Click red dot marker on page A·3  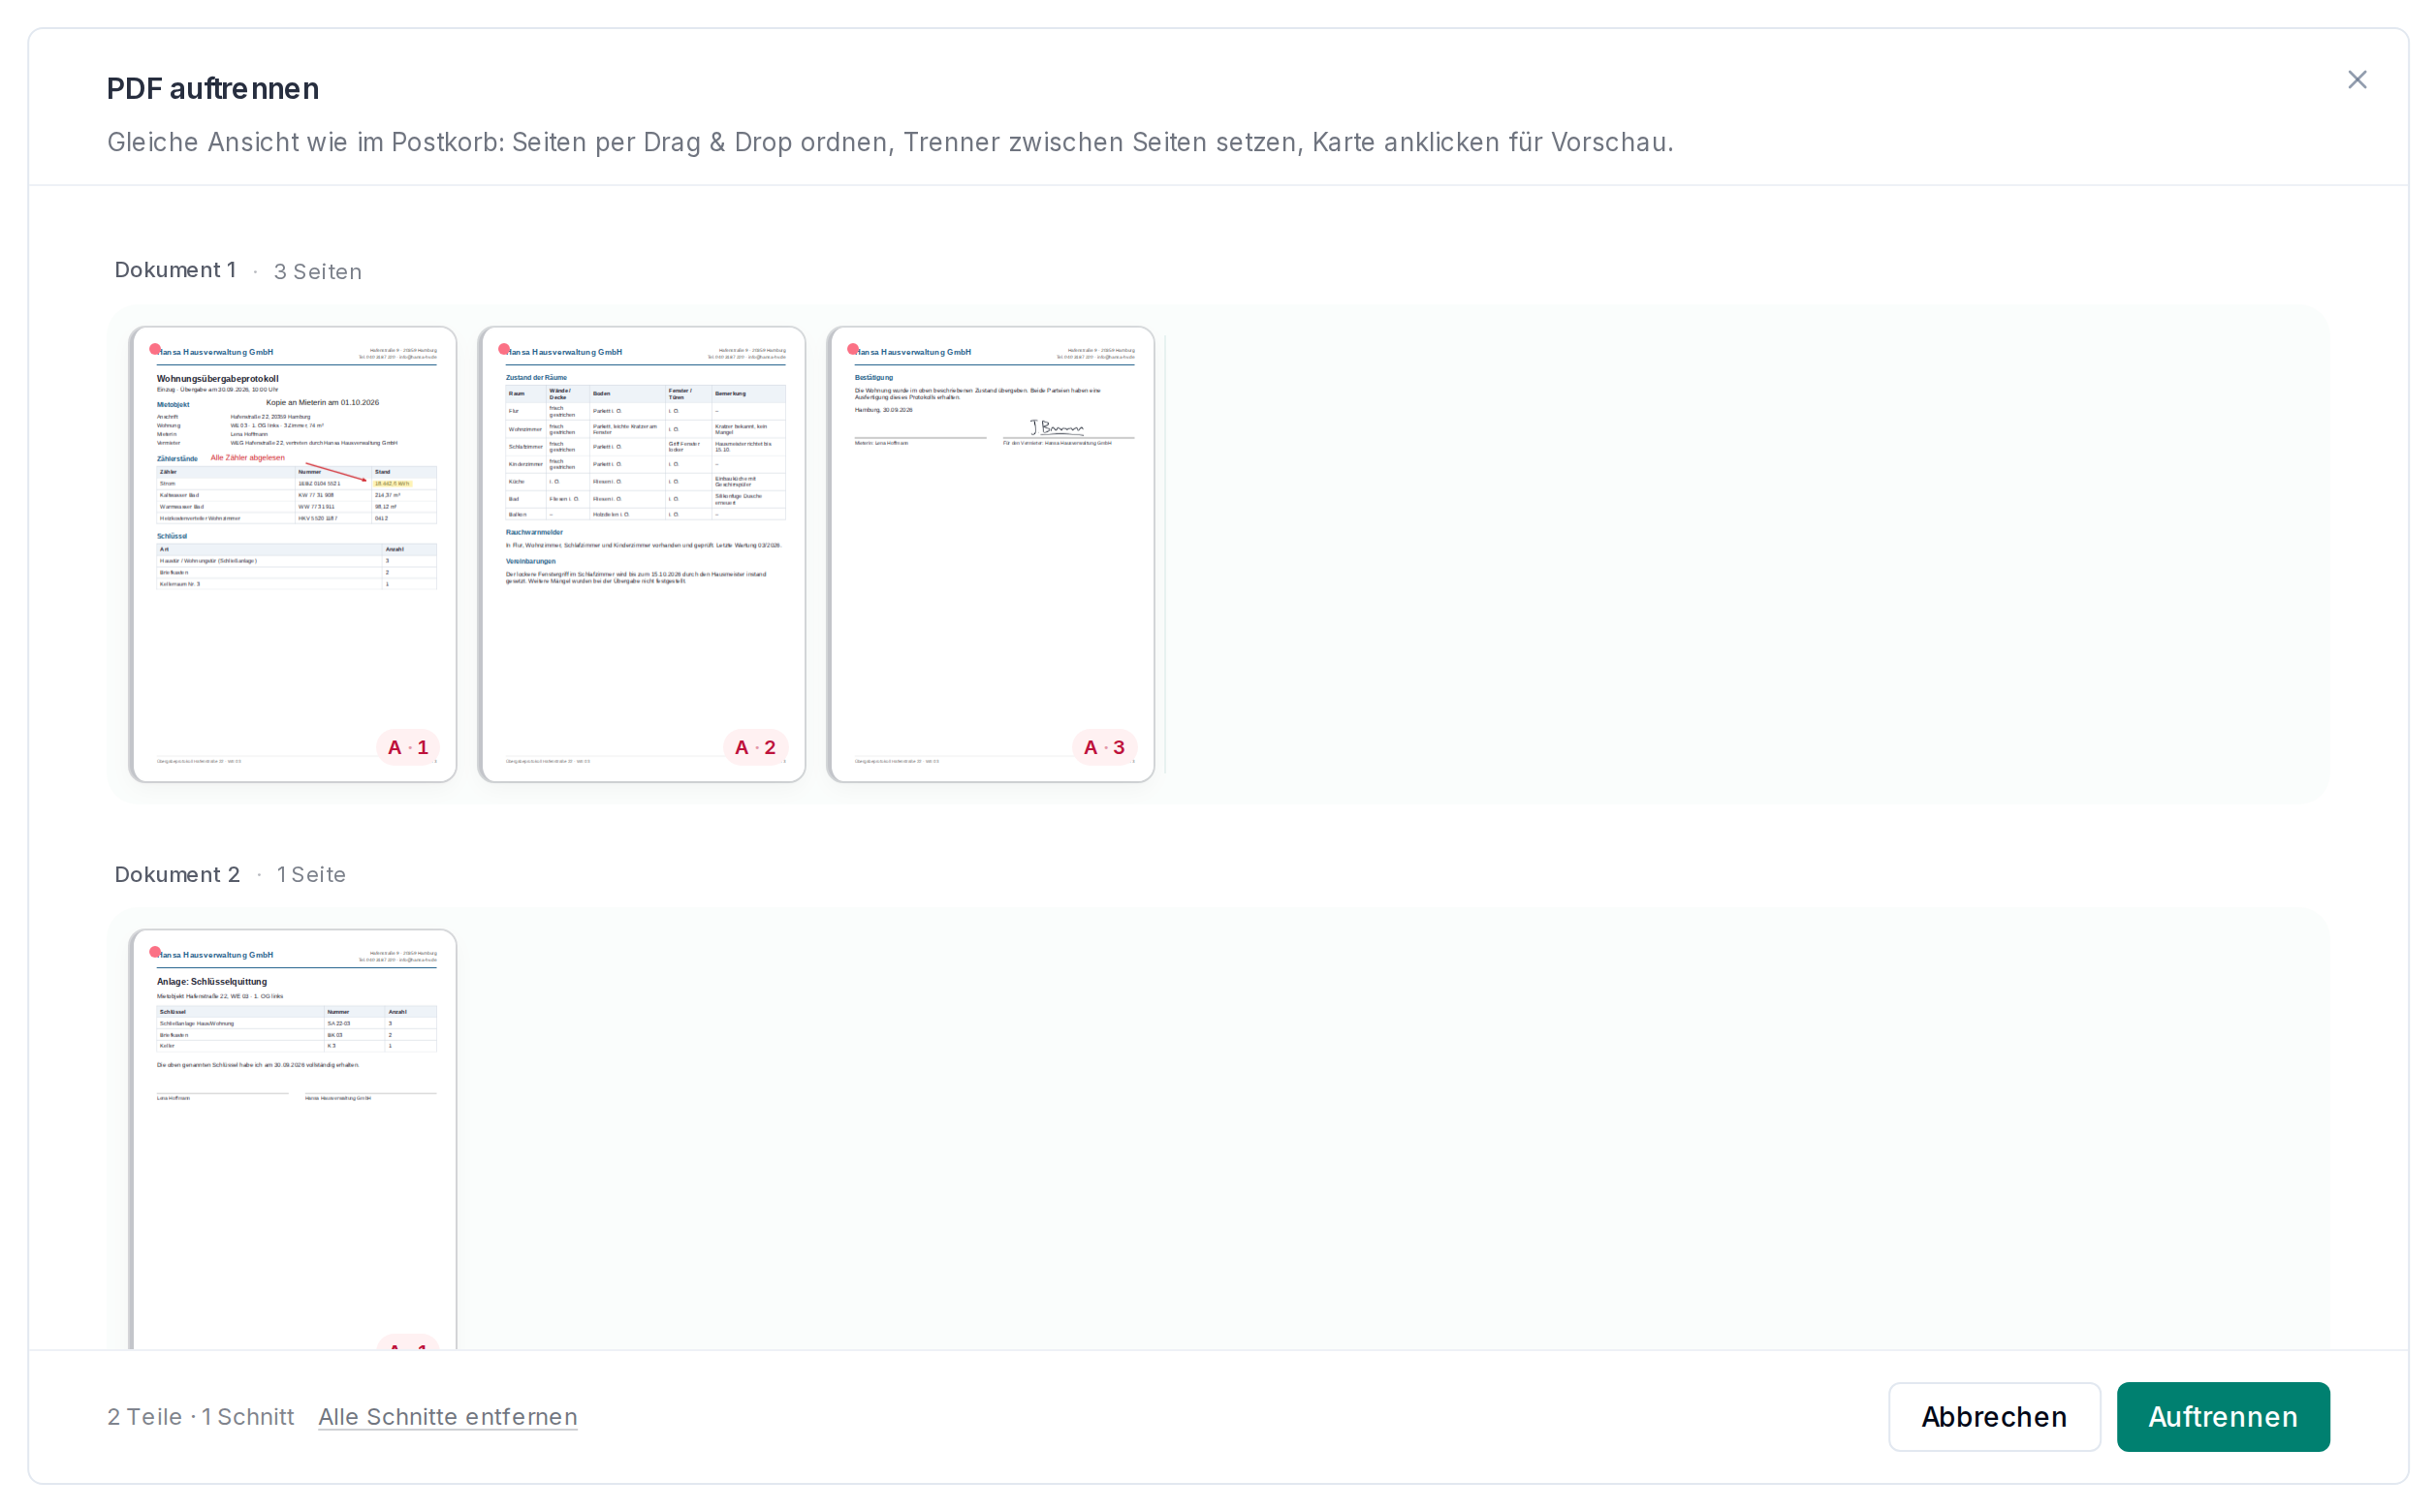[x=853, y=349]
